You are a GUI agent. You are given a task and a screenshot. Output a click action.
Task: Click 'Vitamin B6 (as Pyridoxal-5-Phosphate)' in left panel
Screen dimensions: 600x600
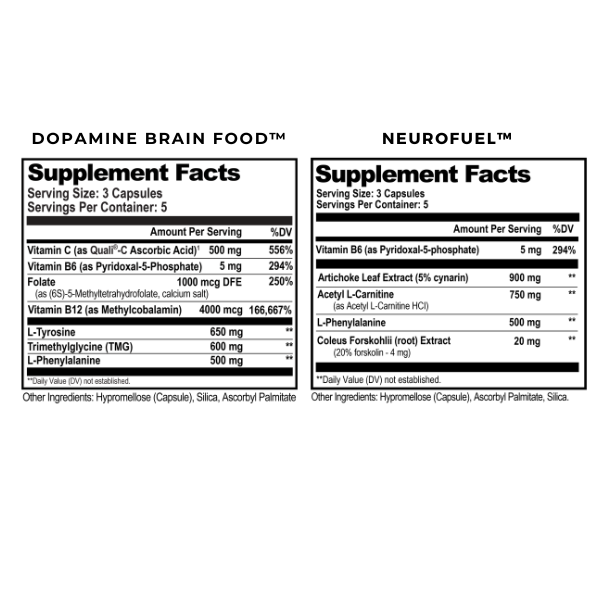point(115,266)
